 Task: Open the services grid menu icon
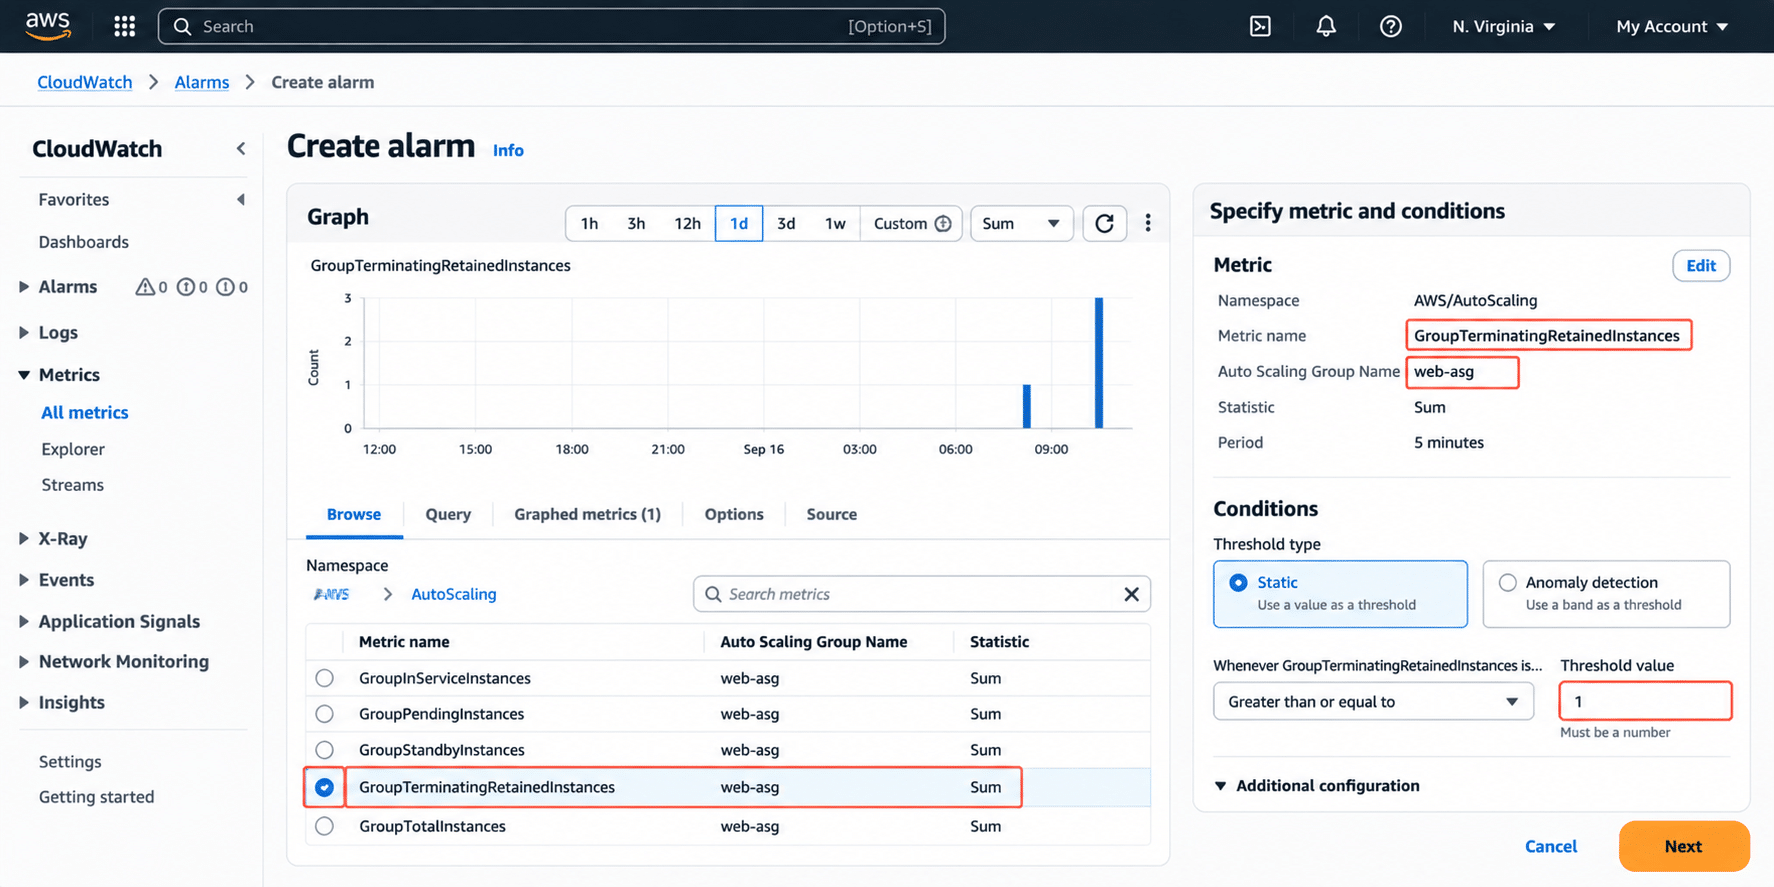click(x=124, y=26)
